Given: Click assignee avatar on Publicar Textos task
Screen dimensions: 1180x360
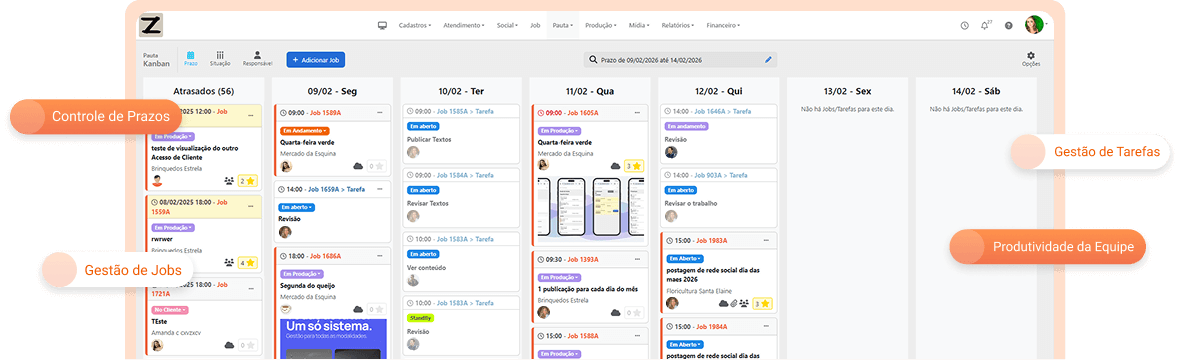Looking at the screenshot, I should pyautogui.click(x=412, y=152).
